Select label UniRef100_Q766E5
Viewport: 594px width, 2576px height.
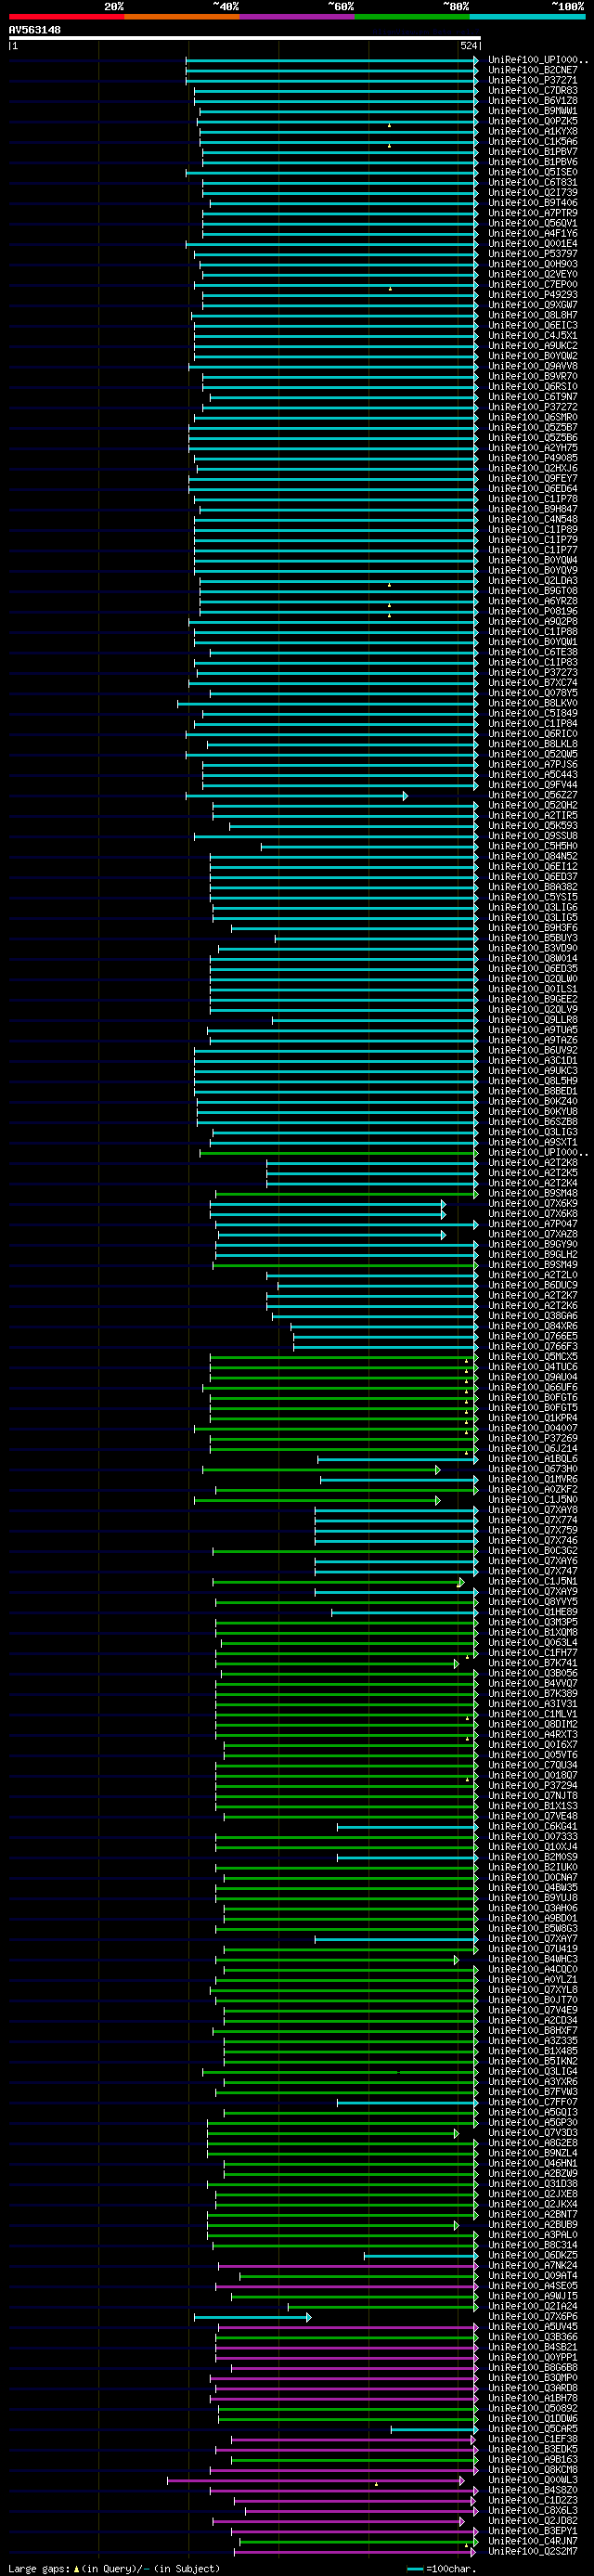532,1337
